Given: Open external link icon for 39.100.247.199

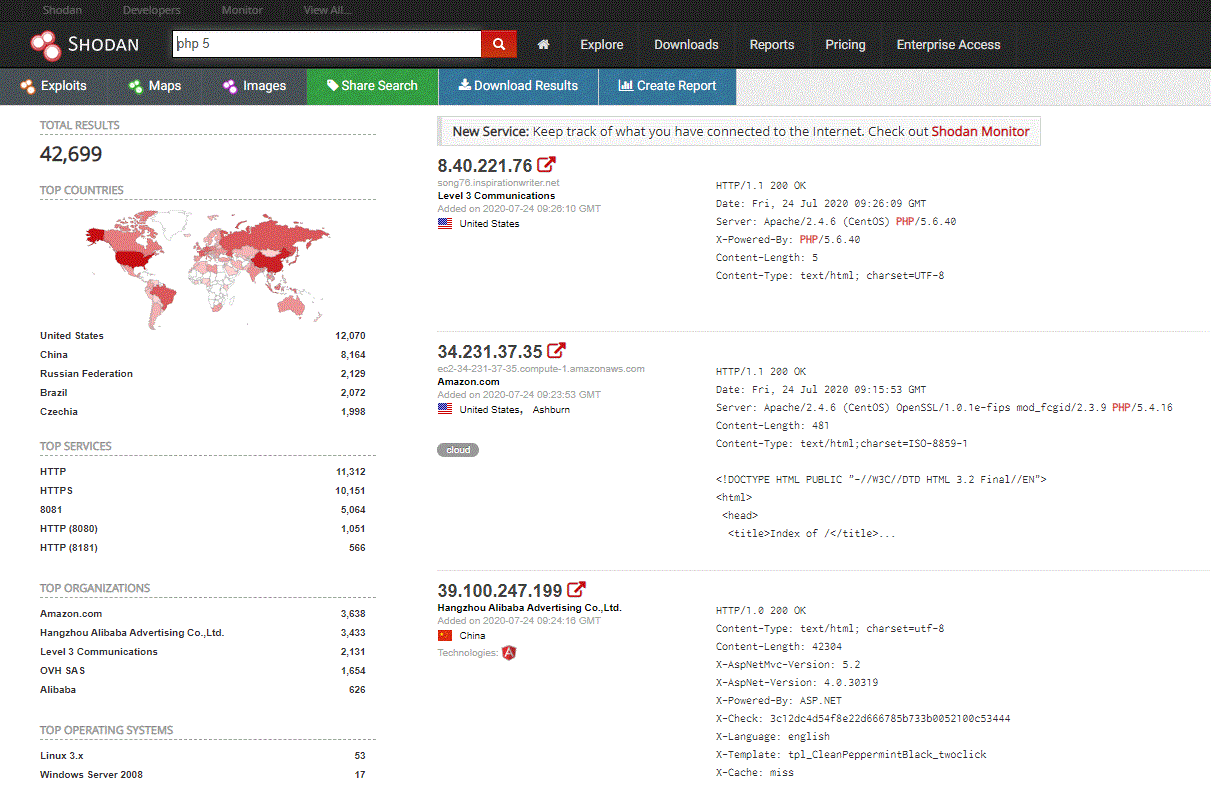Looking at the screenshot, I should (576, 590).
